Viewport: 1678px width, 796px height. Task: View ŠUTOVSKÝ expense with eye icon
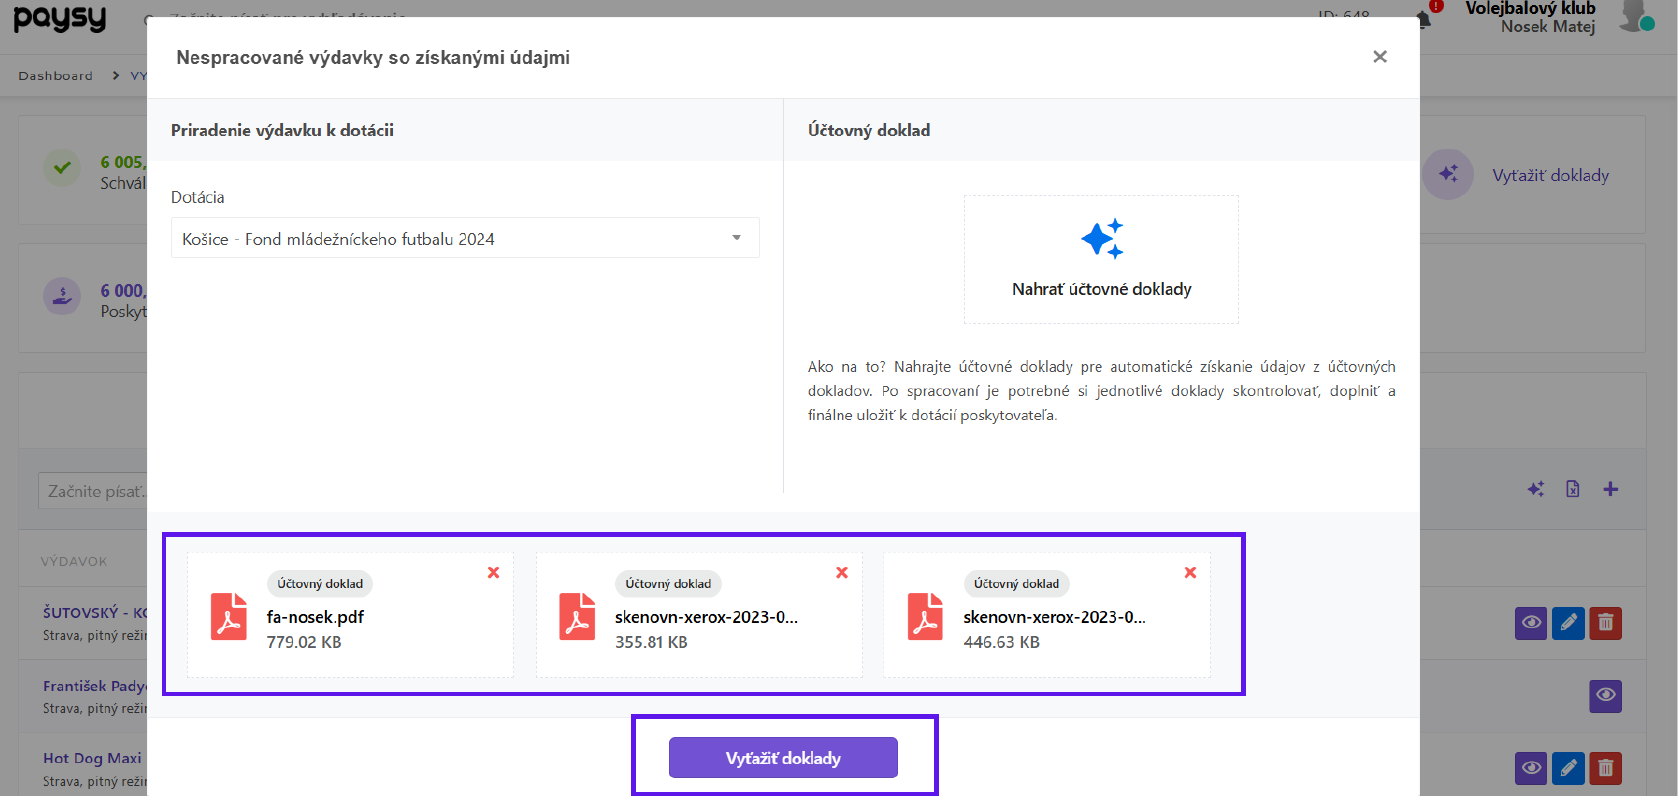pyautogui.click(x=1531, y=623)
